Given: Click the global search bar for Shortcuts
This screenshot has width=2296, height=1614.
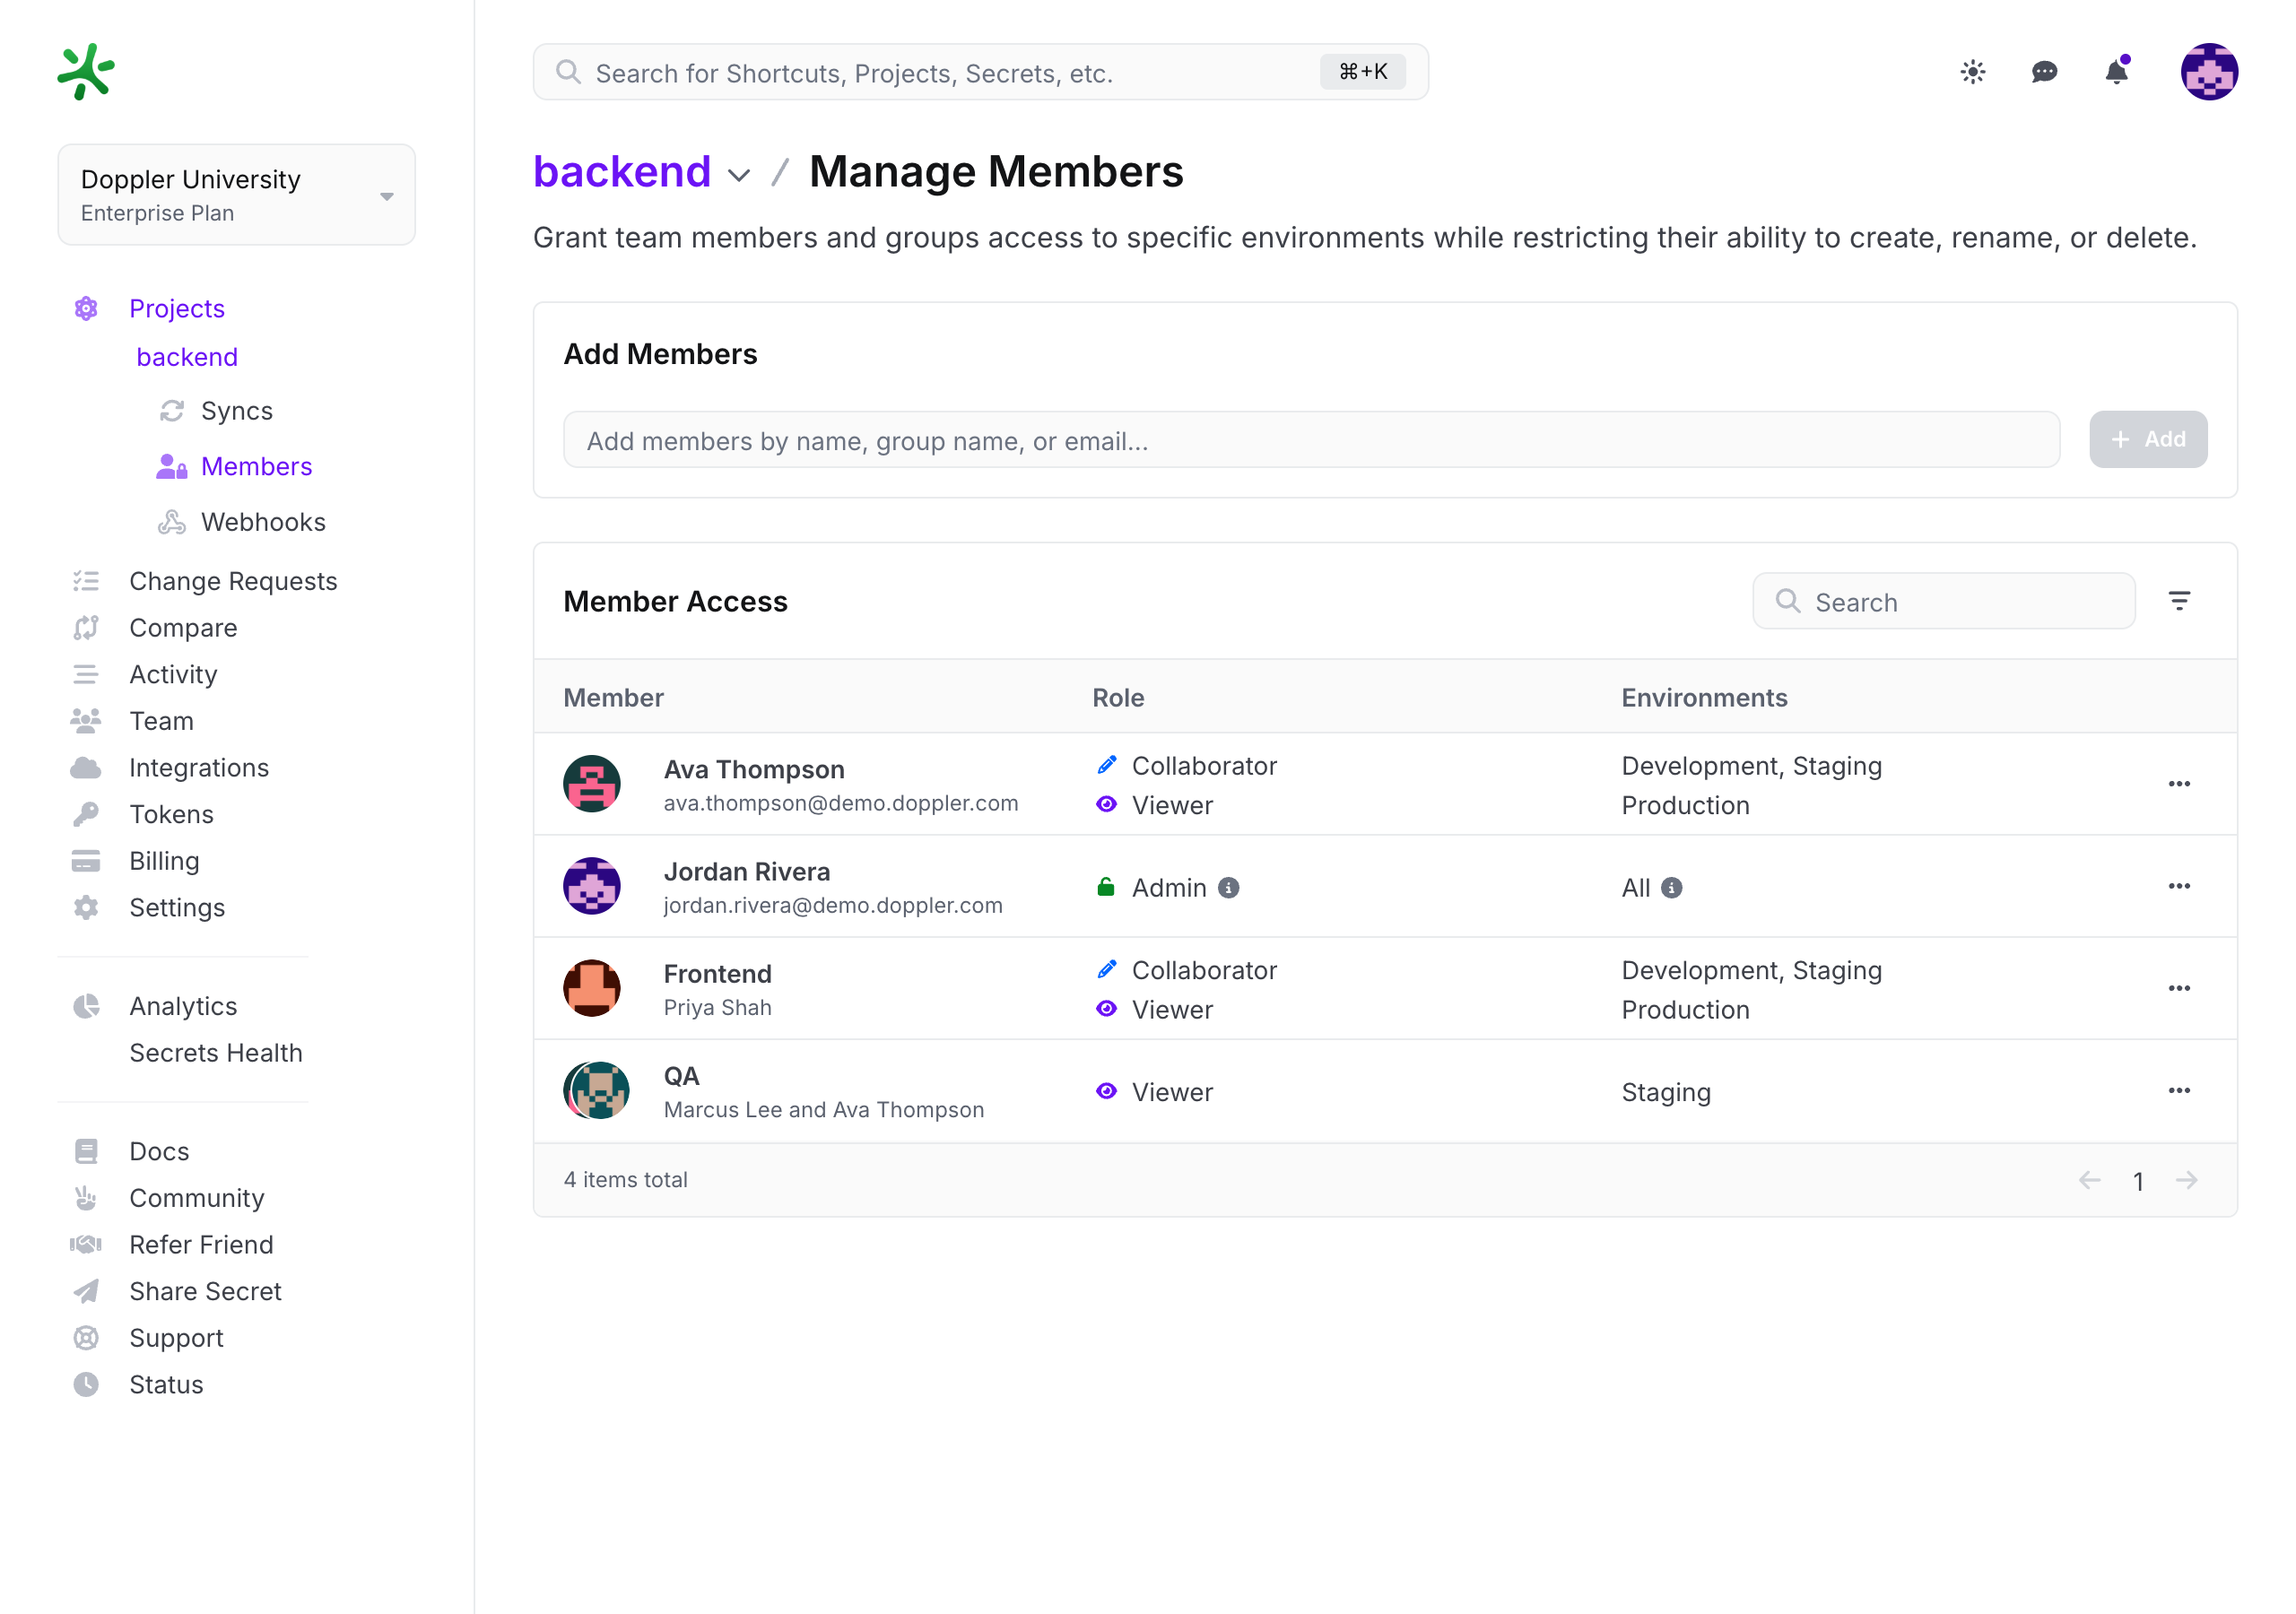Looking at the screenshot, I should tap(981, 72).
